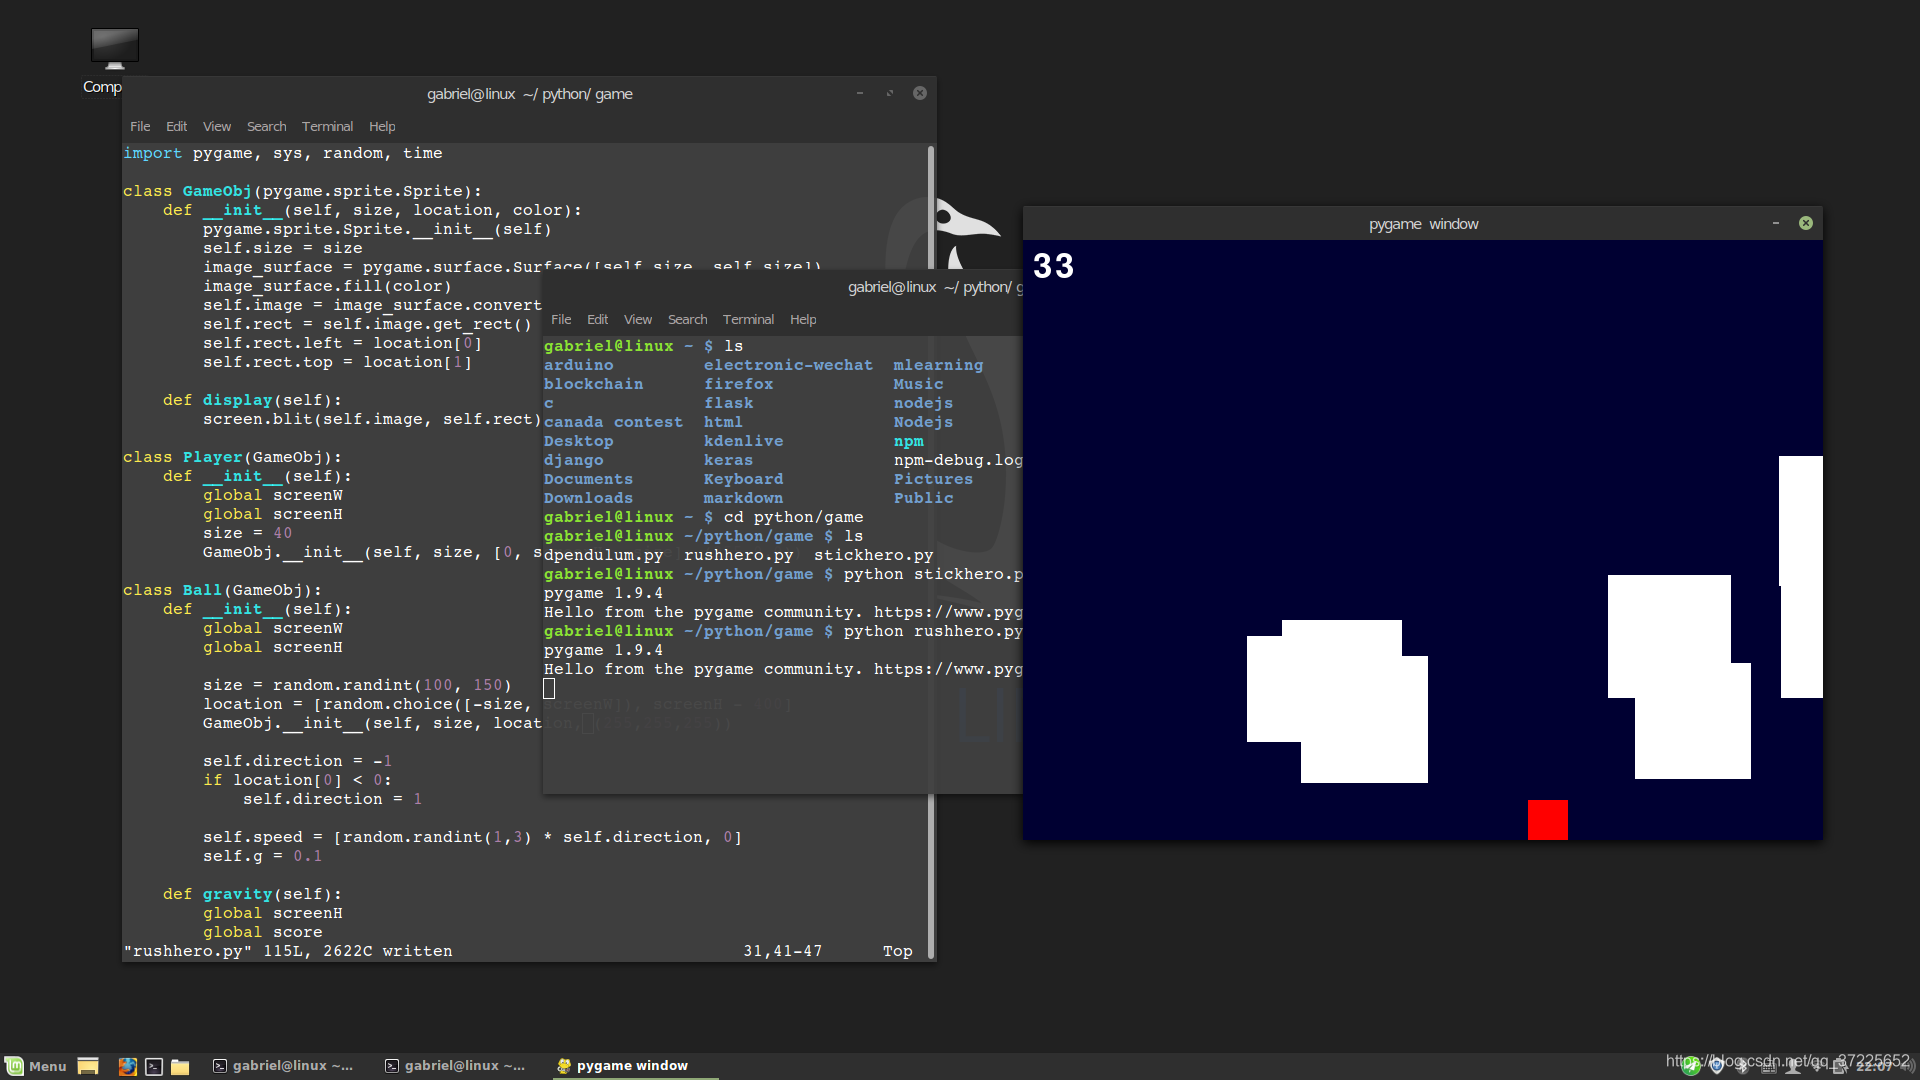This screenshot has width=1920, height=1080.
Task: Click 'keras' directory name
Action: (x=729, y=460)
